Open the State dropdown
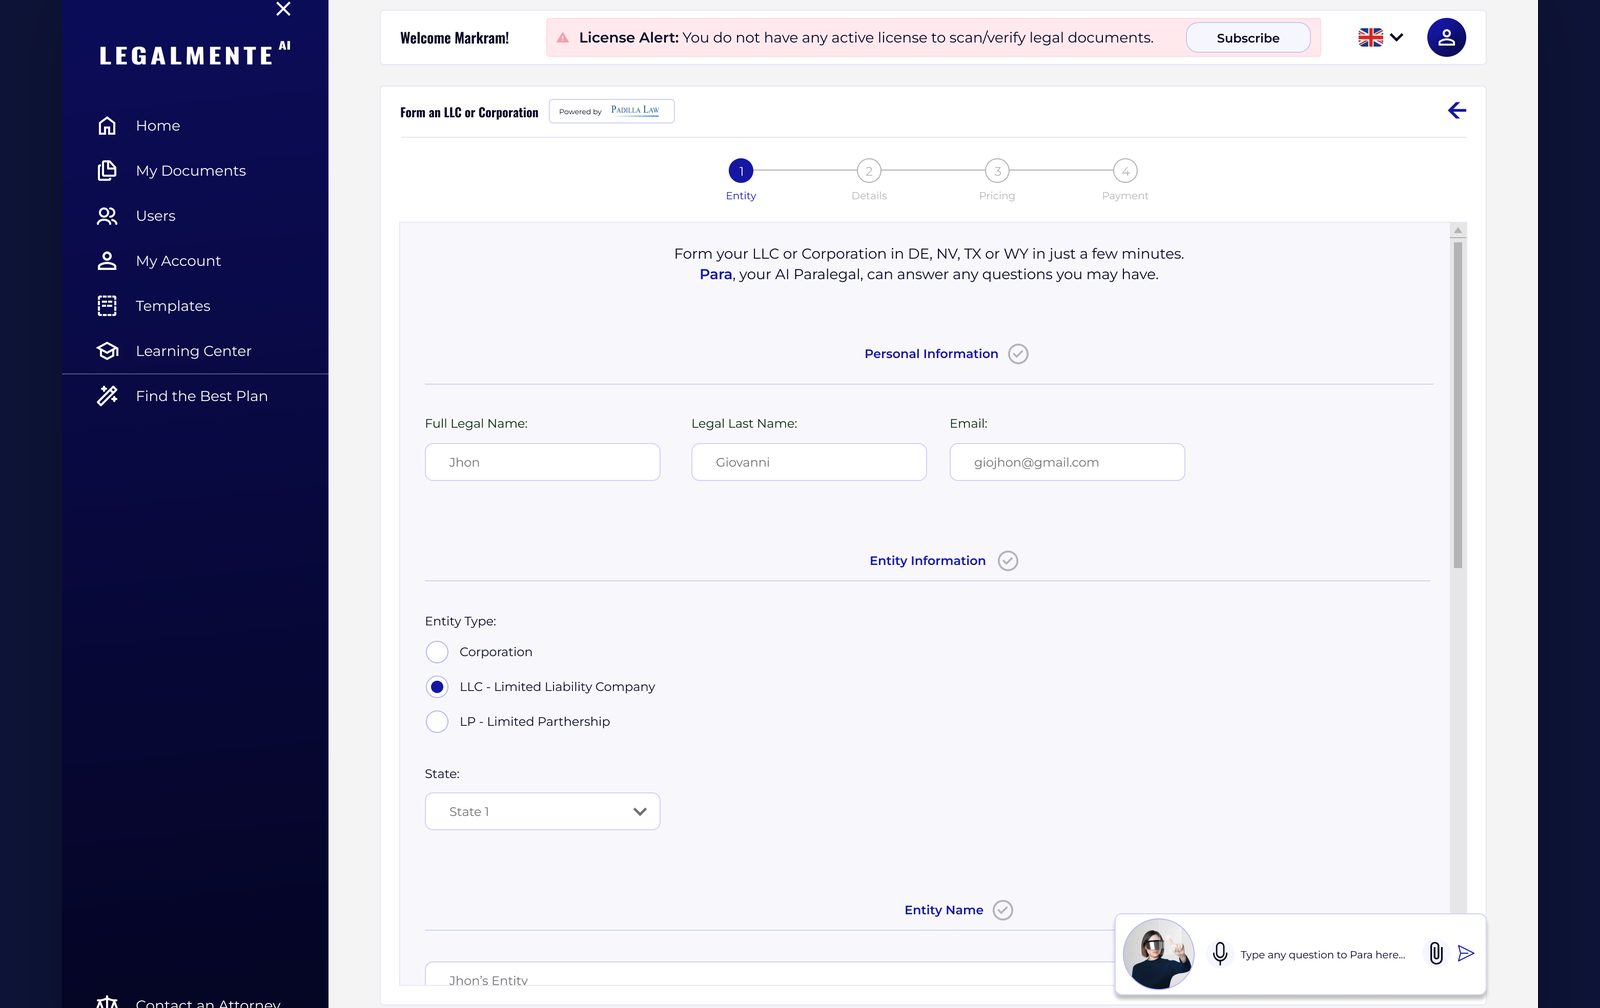 [x=542, y=812]
